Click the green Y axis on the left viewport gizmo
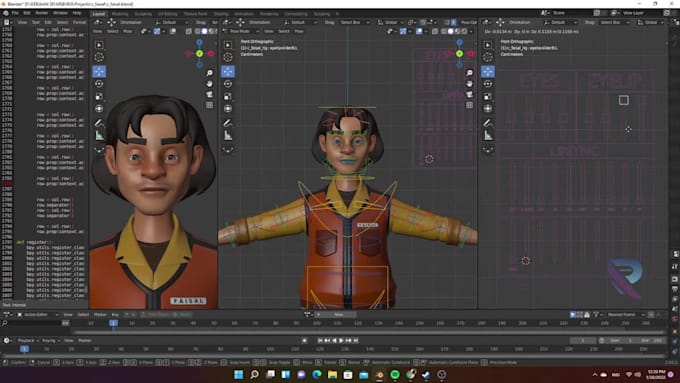Image resolution: width=680 pixels, height=383 pixels. pos(199,53)
